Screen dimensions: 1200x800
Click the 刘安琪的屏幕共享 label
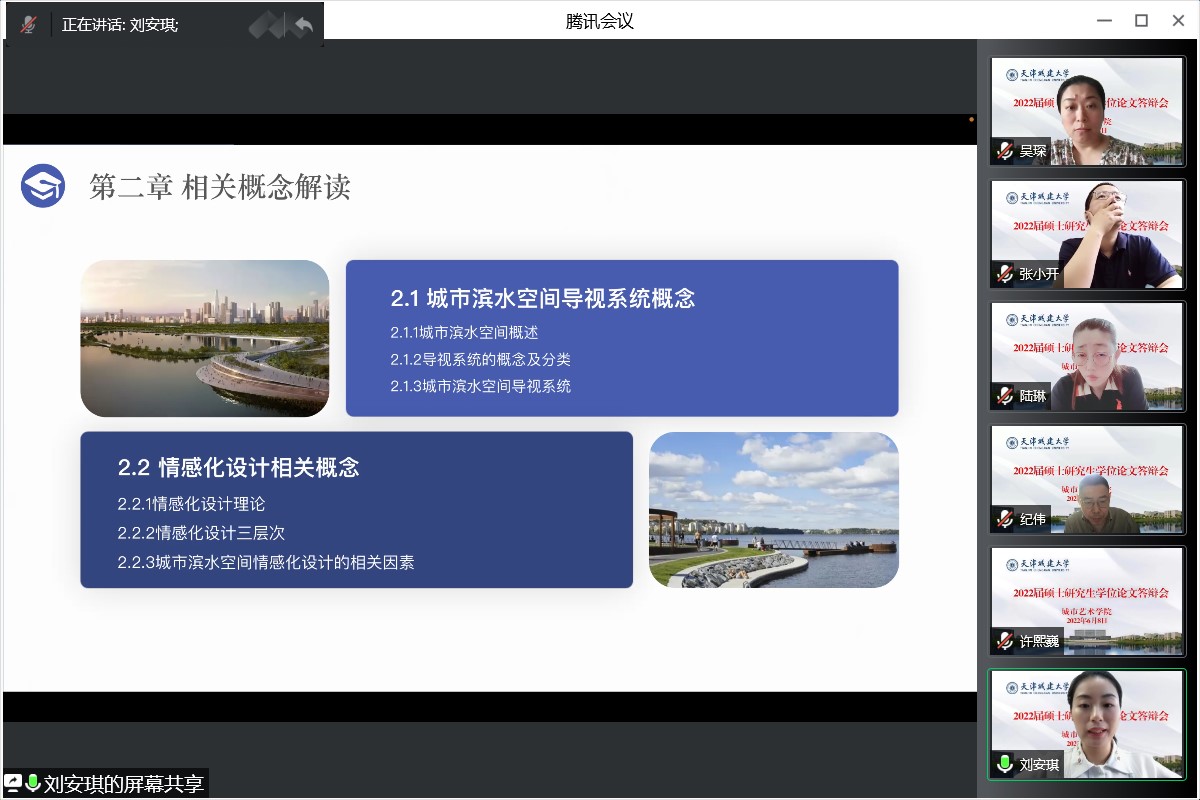coord(124,784)
